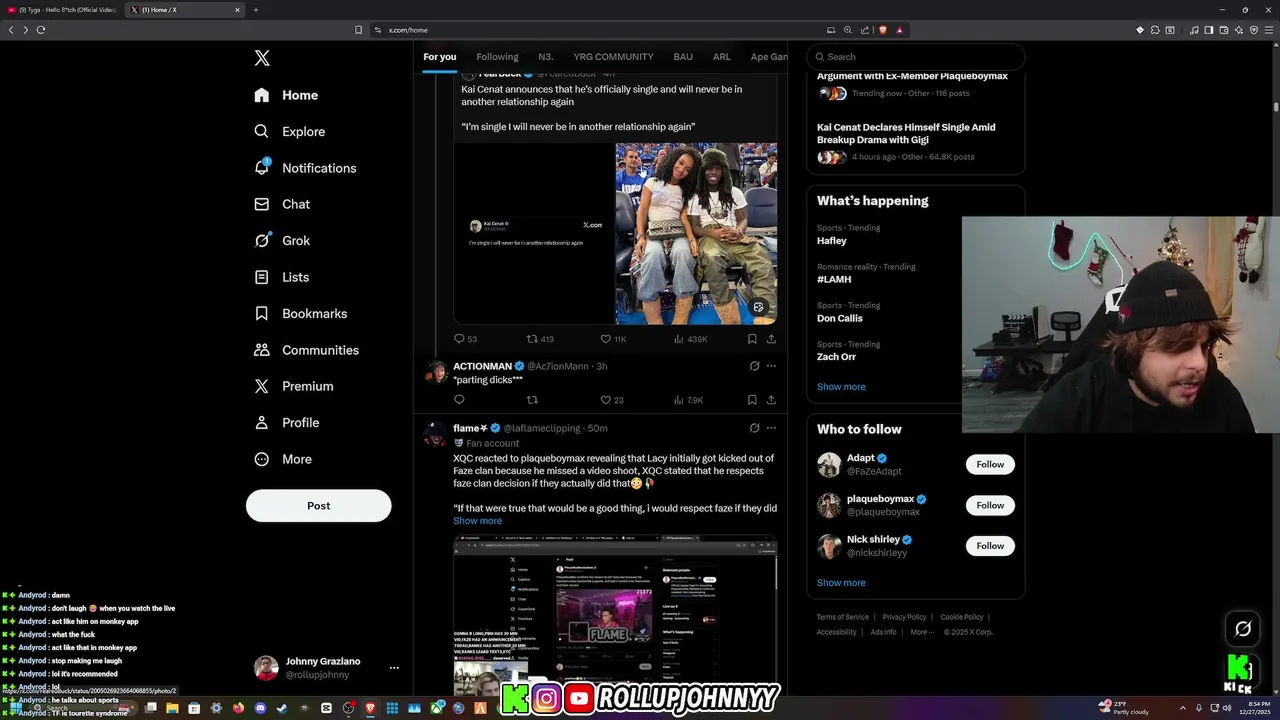Open the Discord icon in the taskbar
The image size is (1280, 720).
pyautogui.click(x=260, y=708)
